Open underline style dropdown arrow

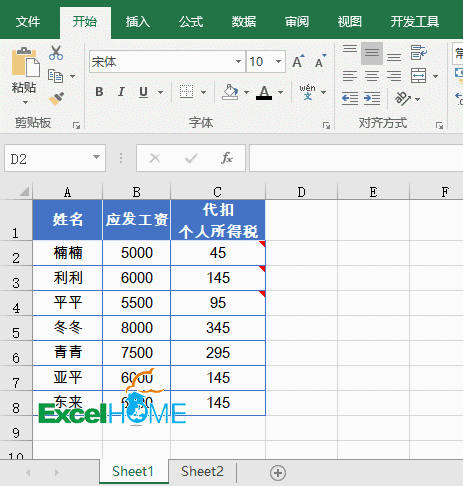160,92
